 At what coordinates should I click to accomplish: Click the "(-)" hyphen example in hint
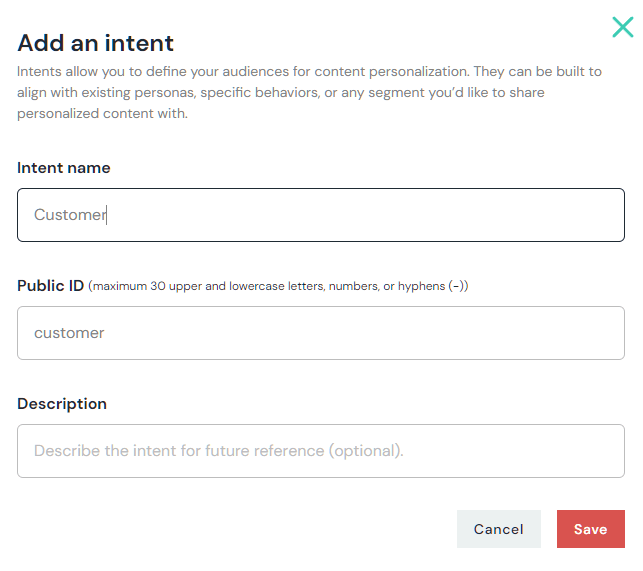point(457,287)
